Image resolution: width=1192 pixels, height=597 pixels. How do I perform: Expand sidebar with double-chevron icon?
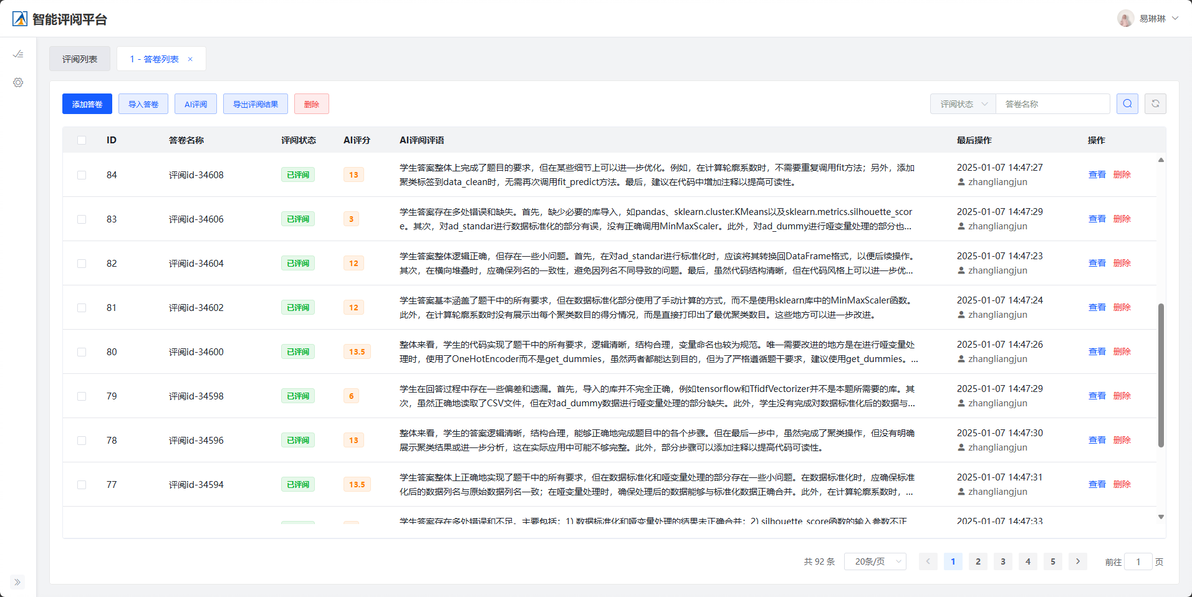coord(18,583)
